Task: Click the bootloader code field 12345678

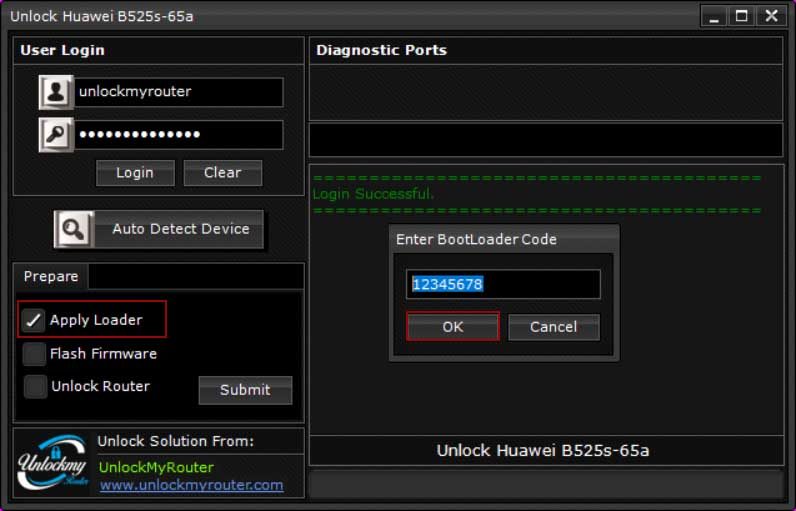Action: pos(503,284)
